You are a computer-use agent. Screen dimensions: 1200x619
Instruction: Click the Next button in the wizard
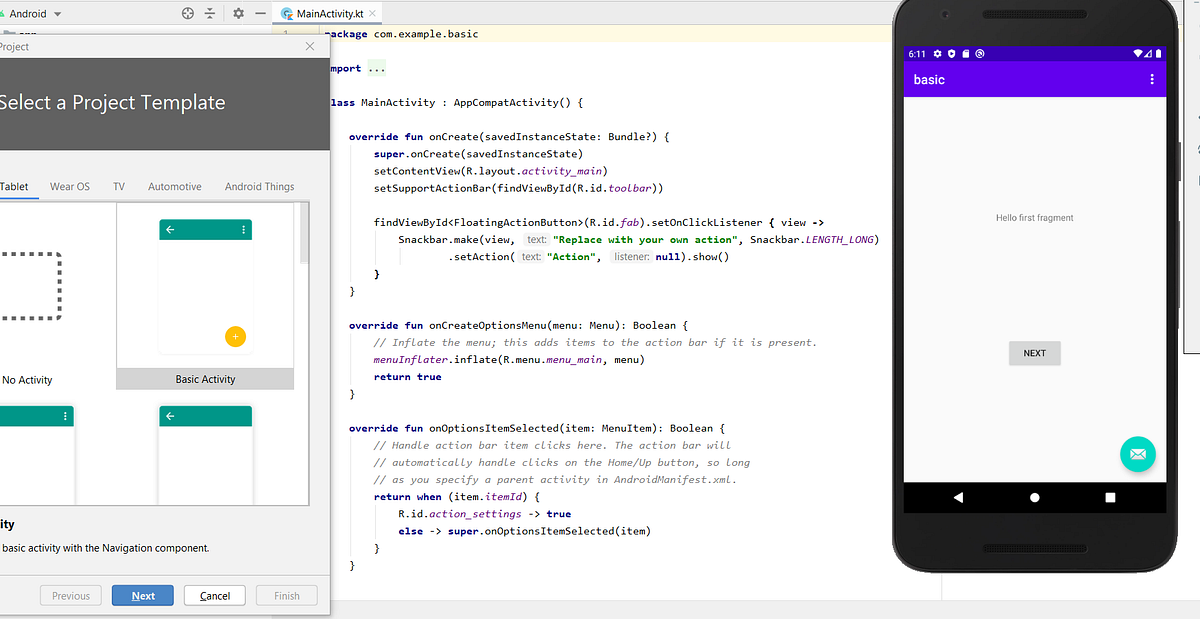(x=142, y=595)
